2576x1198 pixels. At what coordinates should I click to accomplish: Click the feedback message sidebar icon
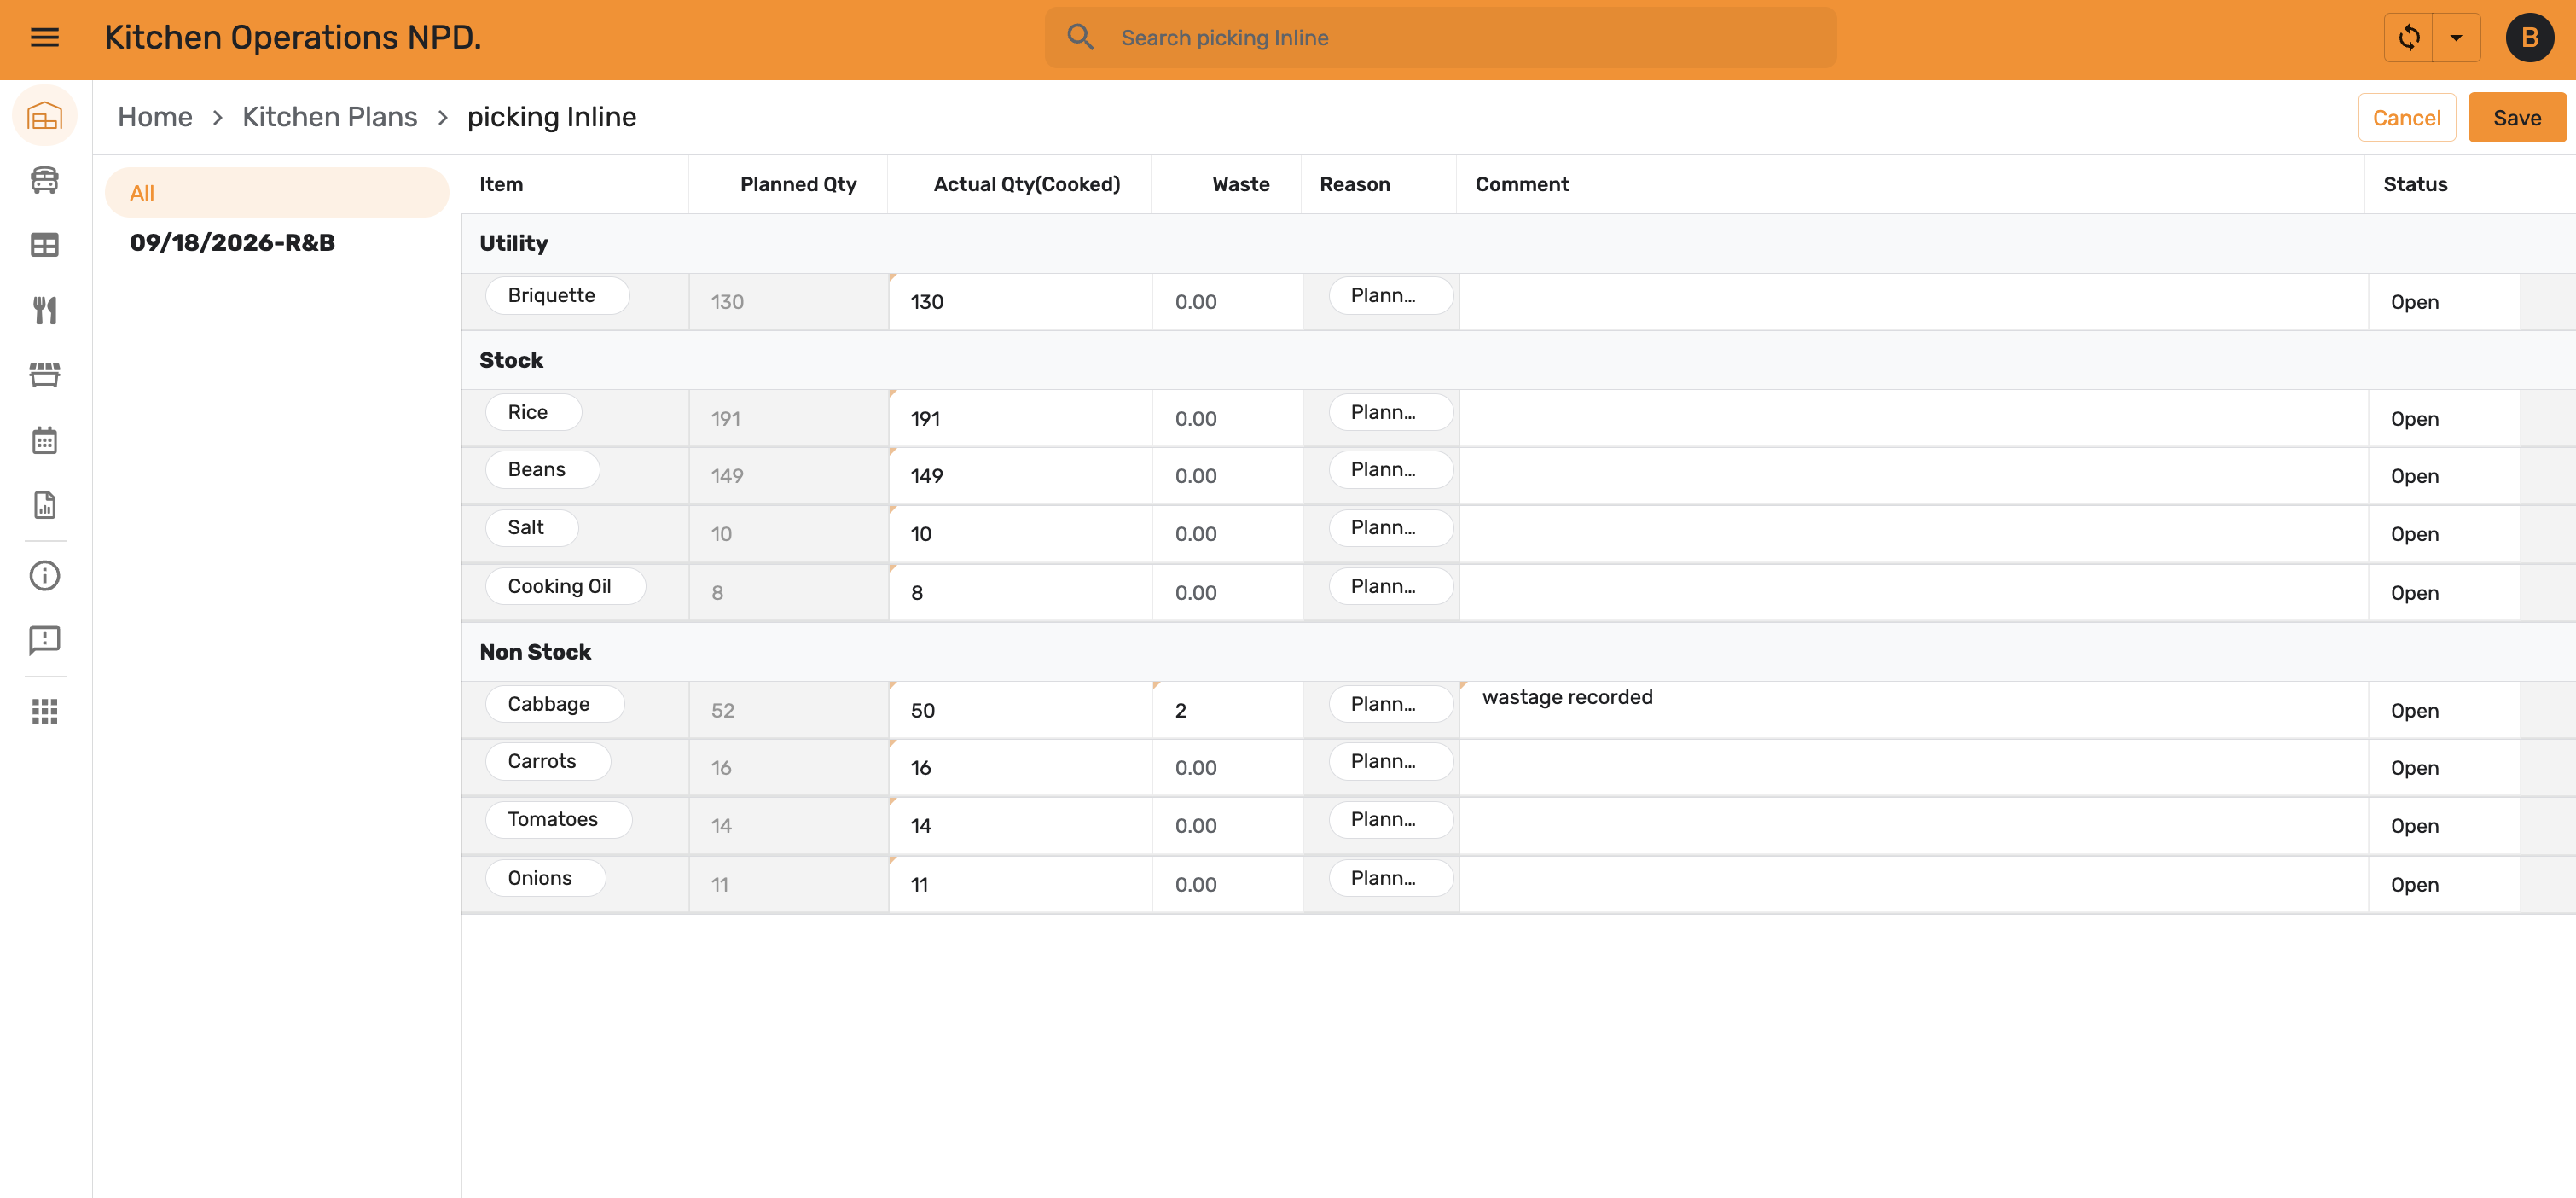tap(45, 640)
